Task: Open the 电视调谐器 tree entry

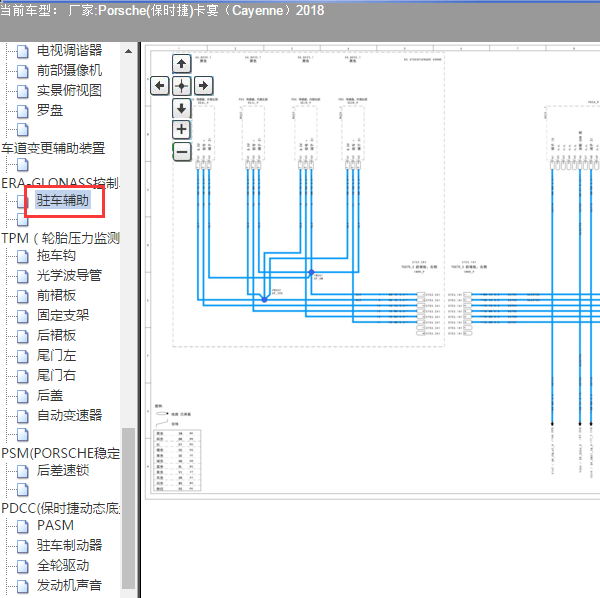Action: [69, 50]
